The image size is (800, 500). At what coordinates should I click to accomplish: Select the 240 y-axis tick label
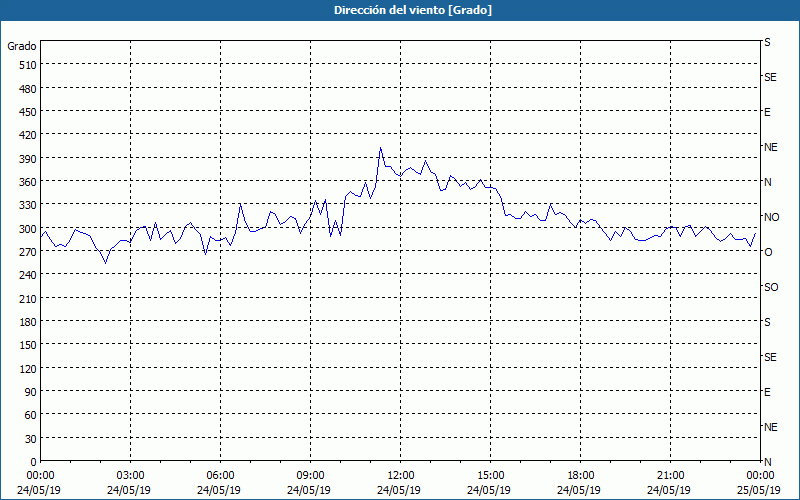29,276
